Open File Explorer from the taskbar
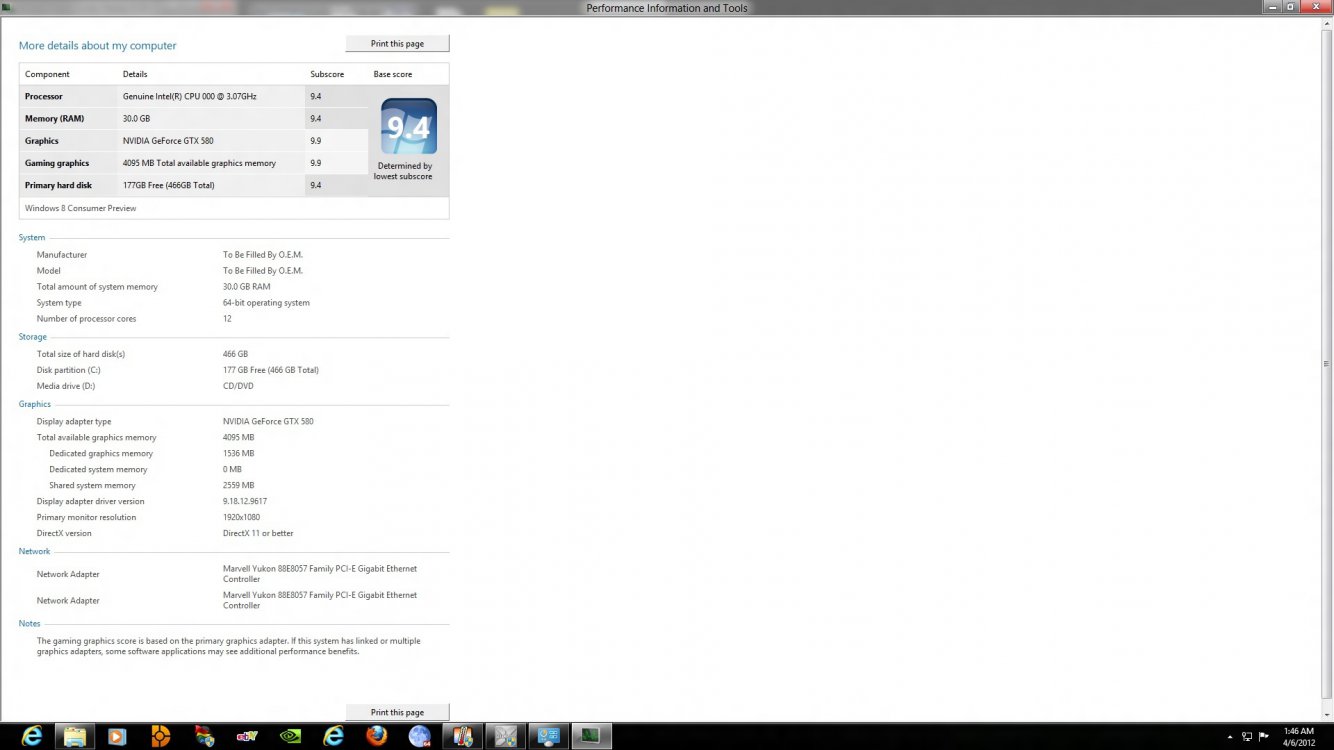 pyautogui.click(x=75, y=736)
